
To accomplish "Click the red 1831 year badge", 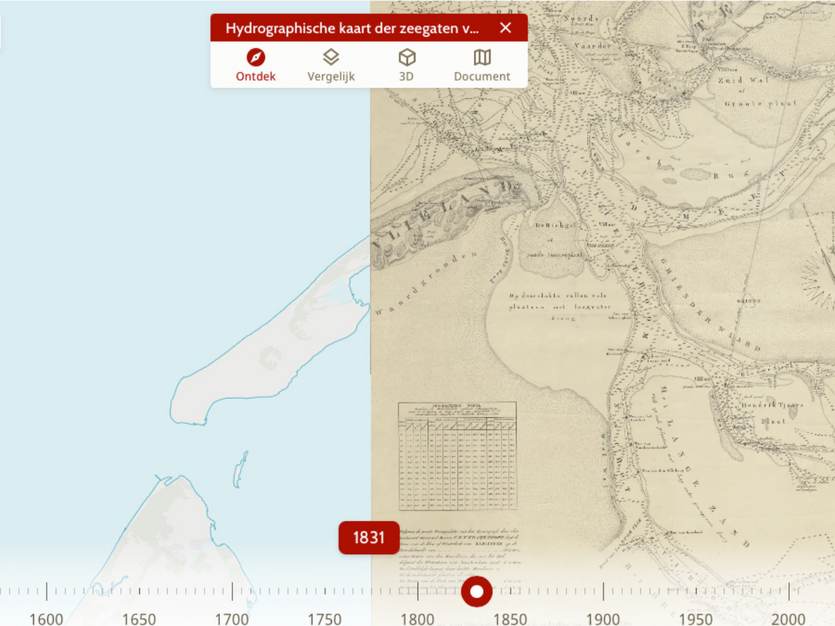I will pyautogui.click(x=369, y=538).
